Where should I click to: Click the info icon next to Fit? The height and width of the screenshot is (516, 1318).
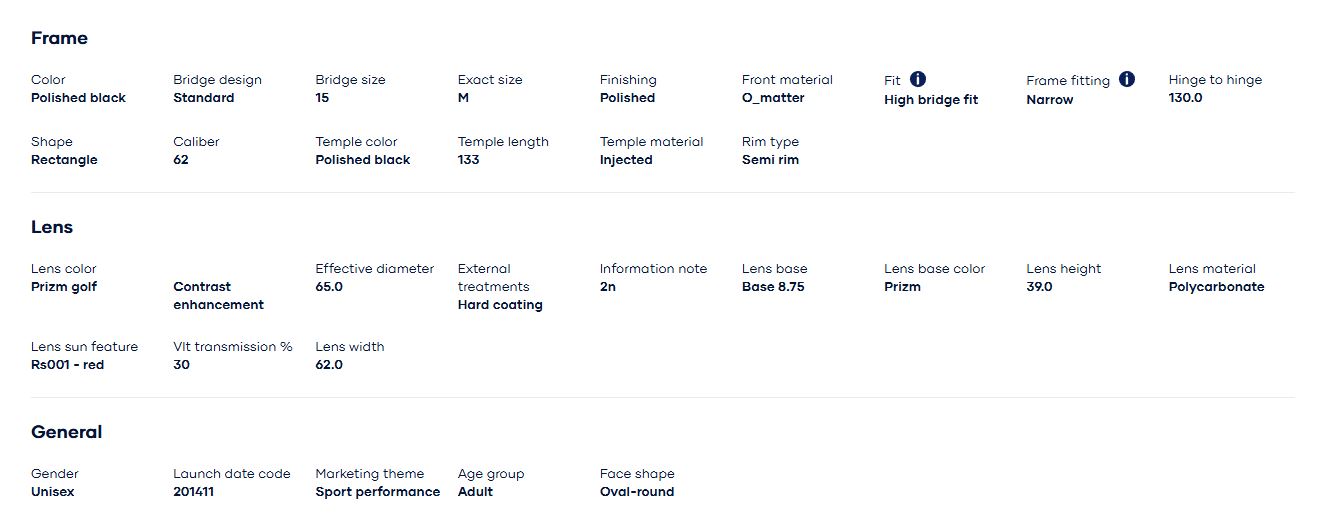(x=918, y=79)
